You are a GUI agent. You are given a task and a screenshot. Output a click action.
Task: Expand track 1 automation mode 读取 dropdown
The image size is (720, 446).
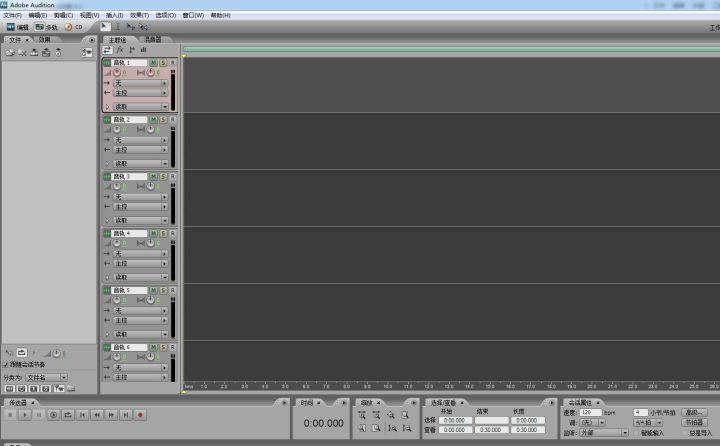click(x=164, y=106)
